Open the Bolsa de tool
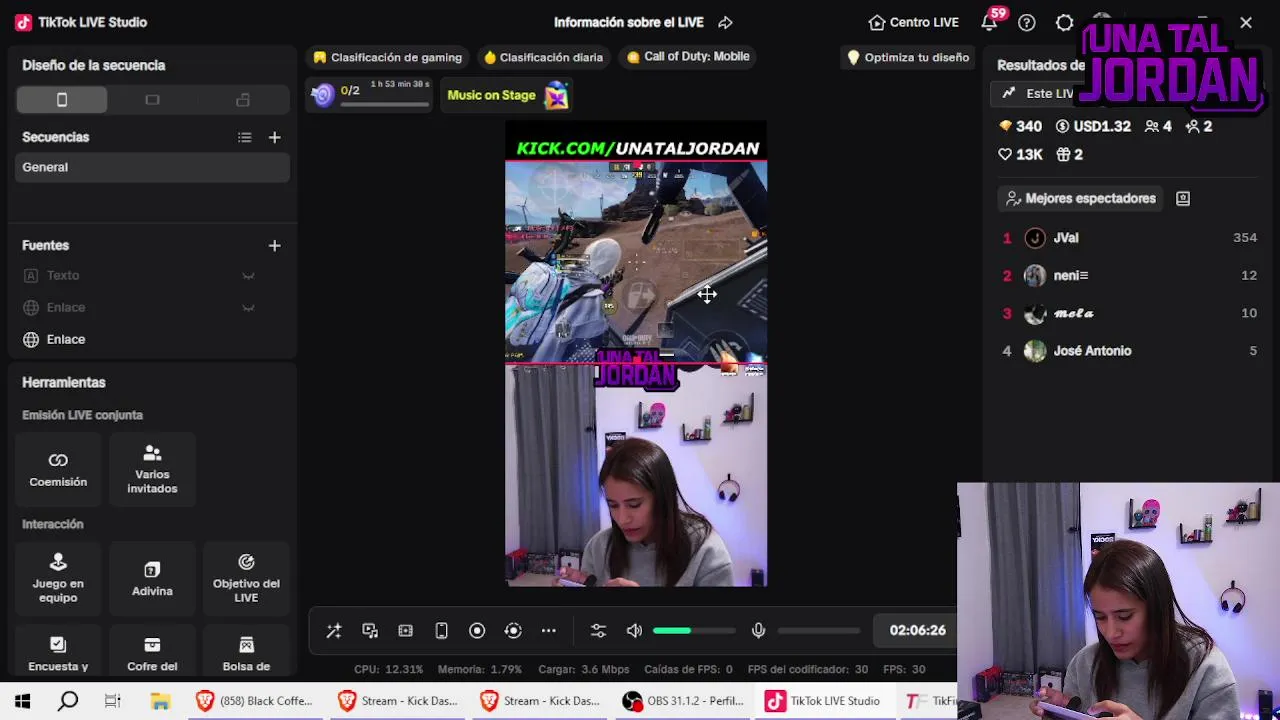 point(246,653)
